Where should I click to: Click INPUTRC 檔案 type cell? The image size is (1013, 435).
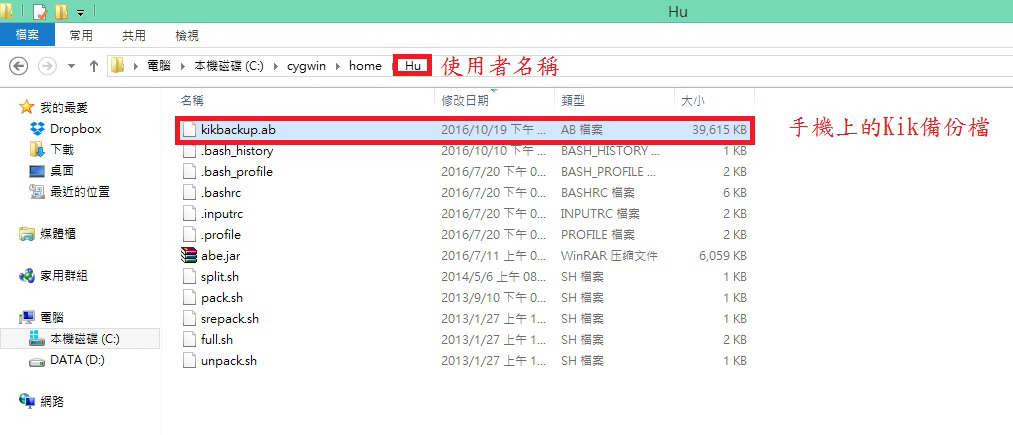click(598, 214)
